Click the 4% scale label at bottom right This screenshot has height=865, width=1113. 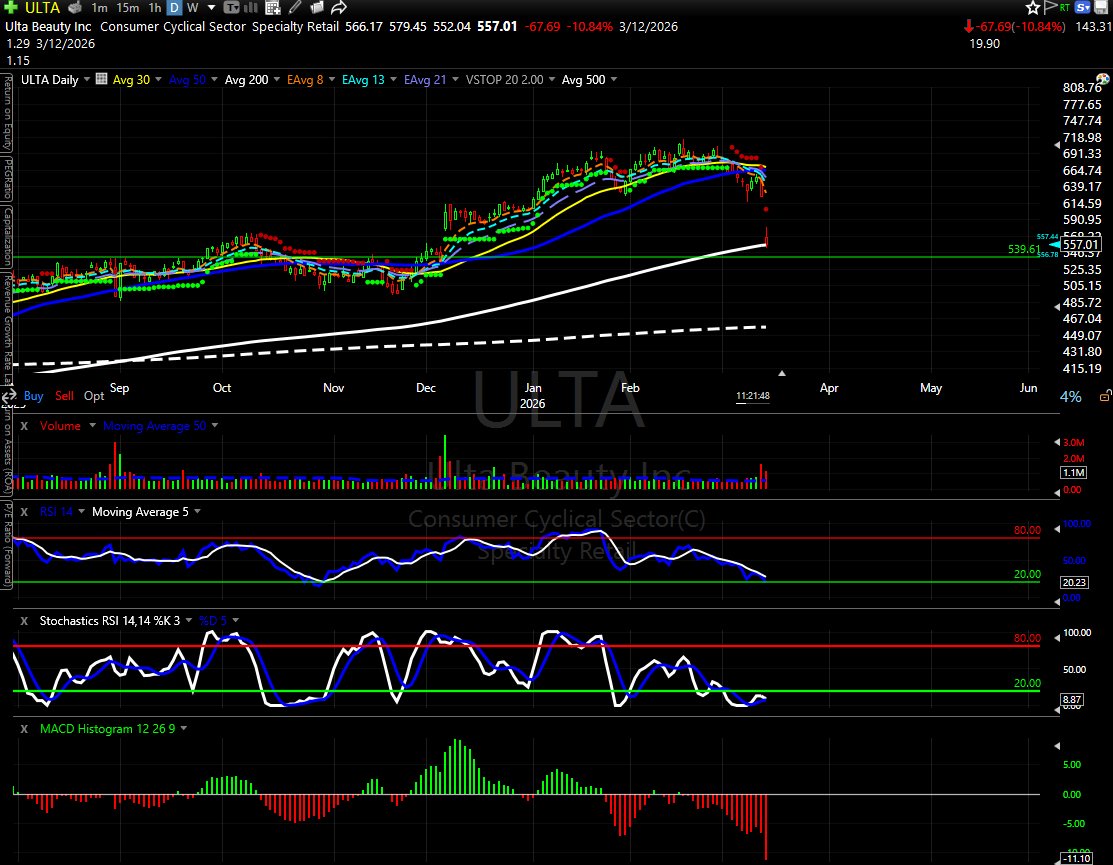pyautogui.click(x=1070, y=397)
